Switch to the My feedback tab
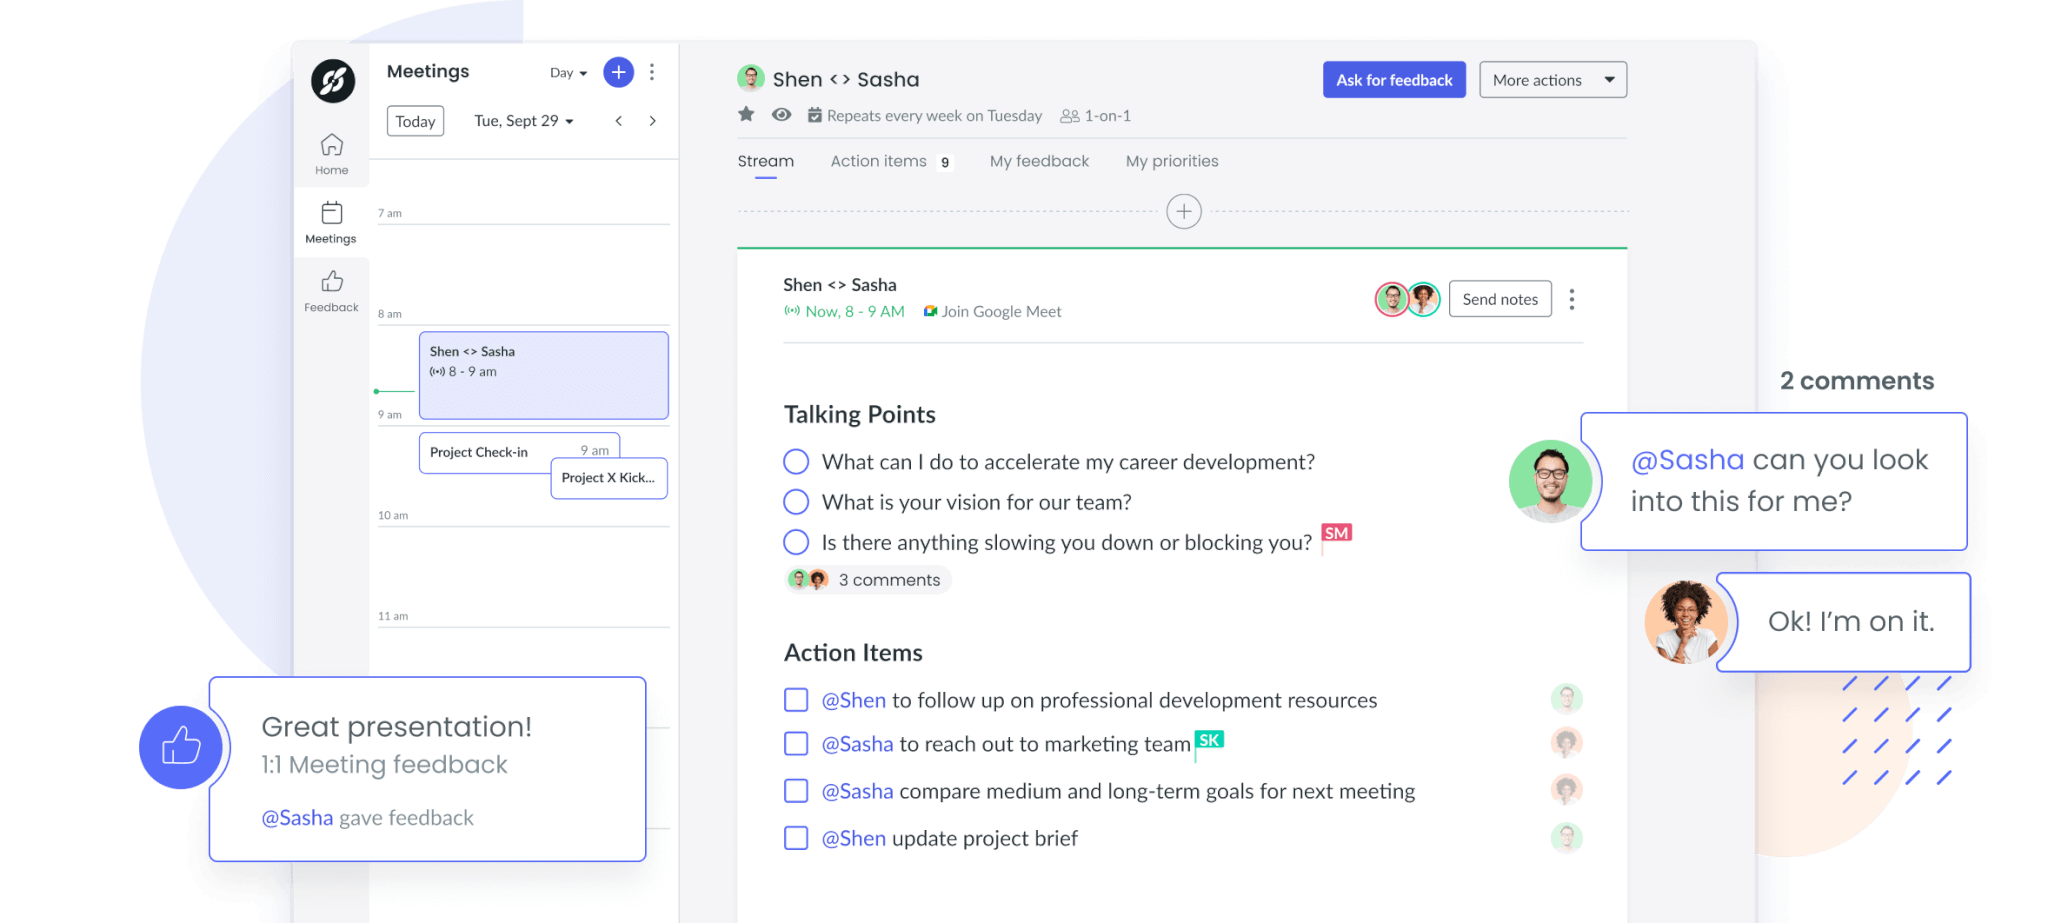Screen dimensions: 2048x923 [x=1040, y=161]
